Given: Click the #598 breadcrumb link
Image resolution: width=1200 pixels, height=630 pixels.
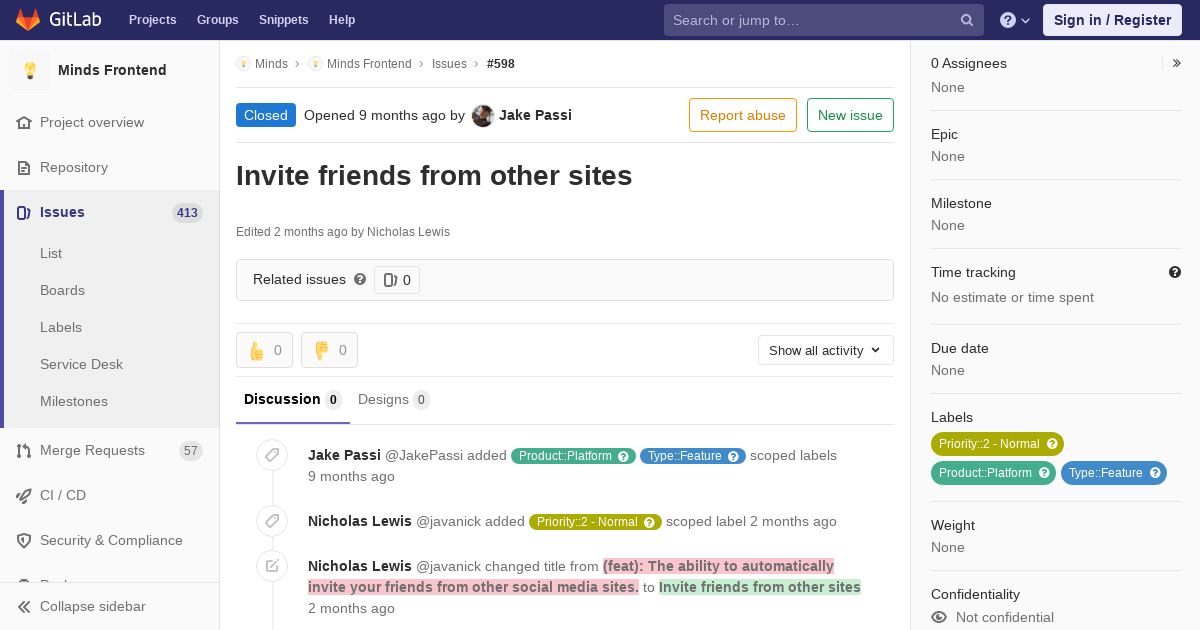Looking at the screenshot, I should [501, 64].
